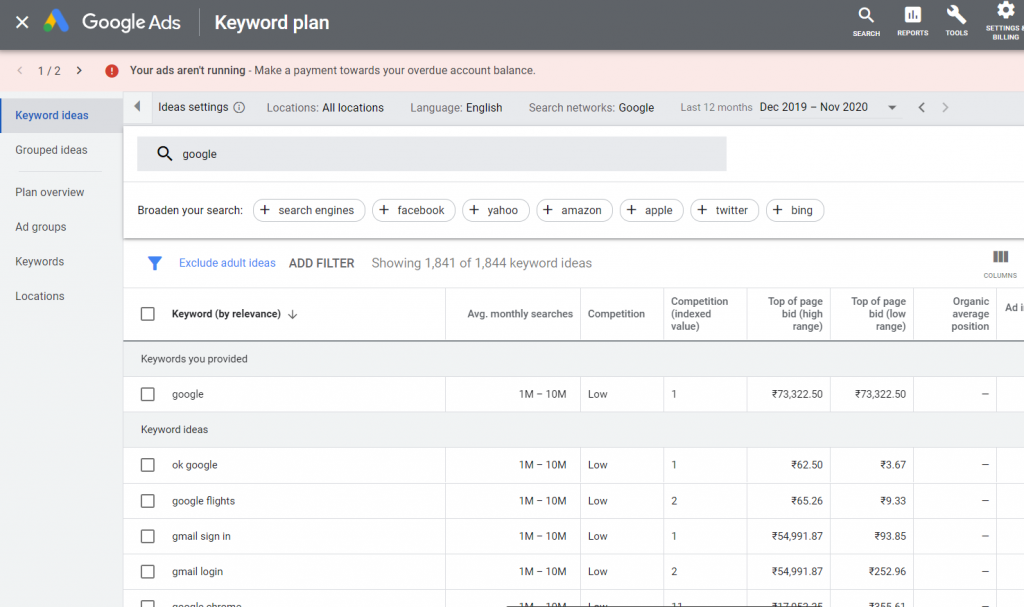Add 'bing' to broaden search
The width and height of the screenshot is (1024, 607).
pyautogui.click(x=795, y=210)
